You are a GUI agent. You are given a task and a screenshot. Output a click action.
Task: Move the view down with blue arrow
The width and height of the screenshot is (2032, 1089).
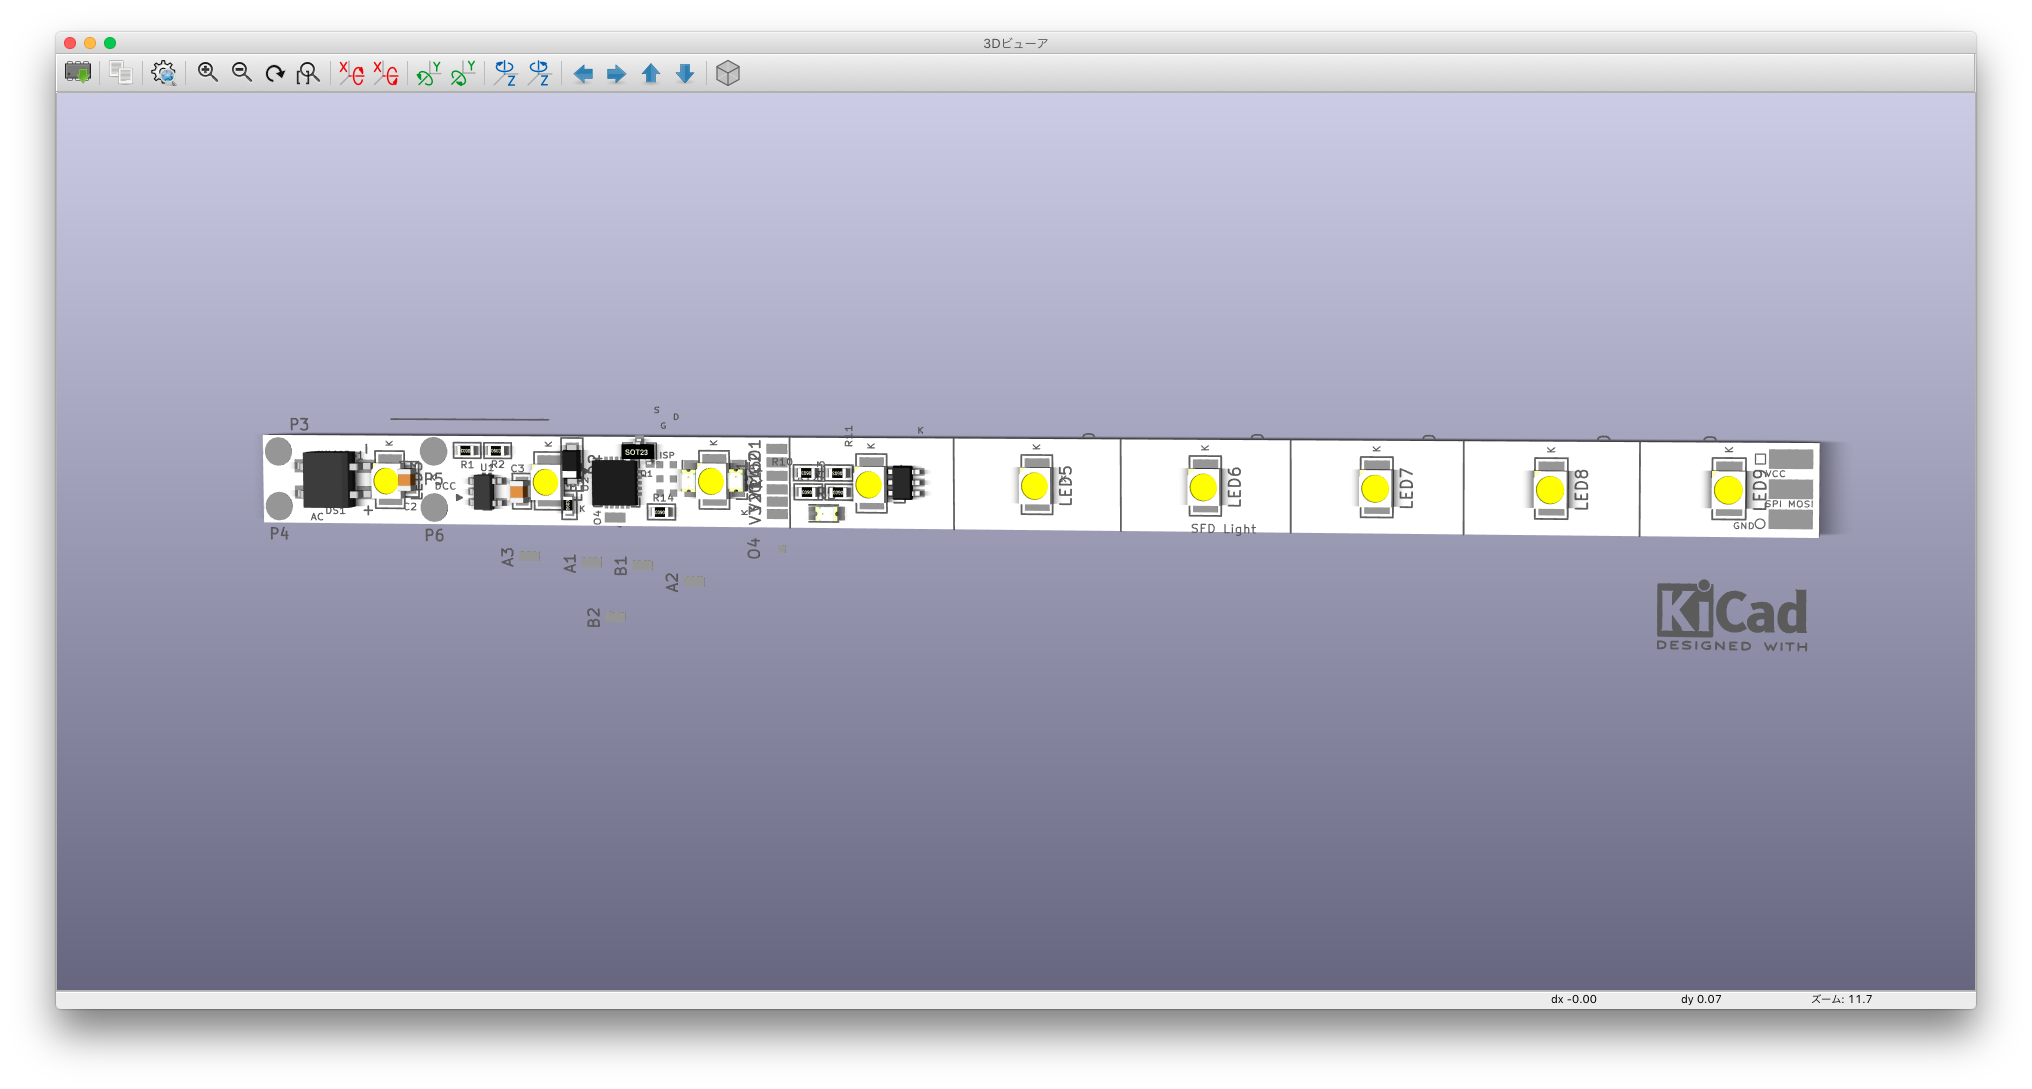pos(685,74)
